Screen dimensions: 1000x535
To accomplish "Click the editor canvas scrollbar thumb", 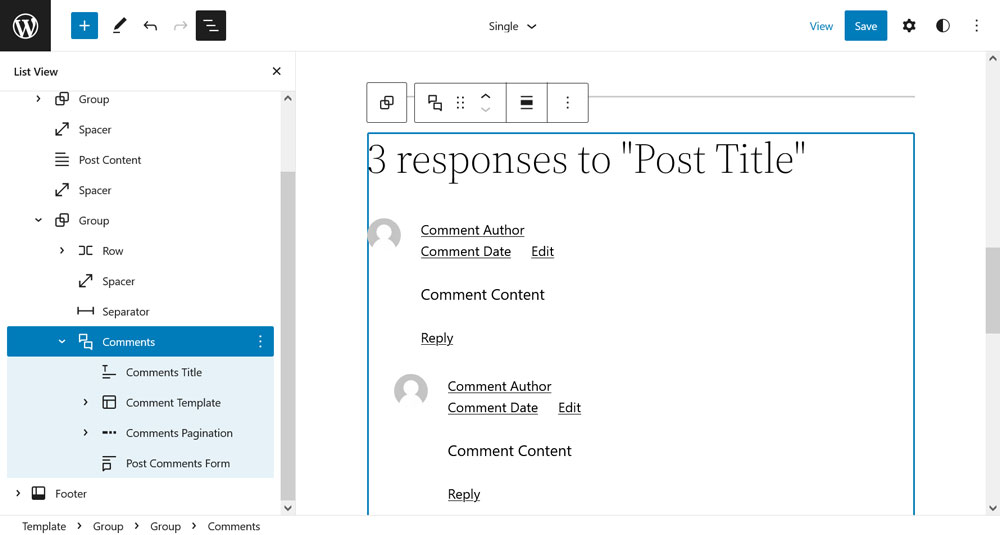I will [x=992, y=290].
